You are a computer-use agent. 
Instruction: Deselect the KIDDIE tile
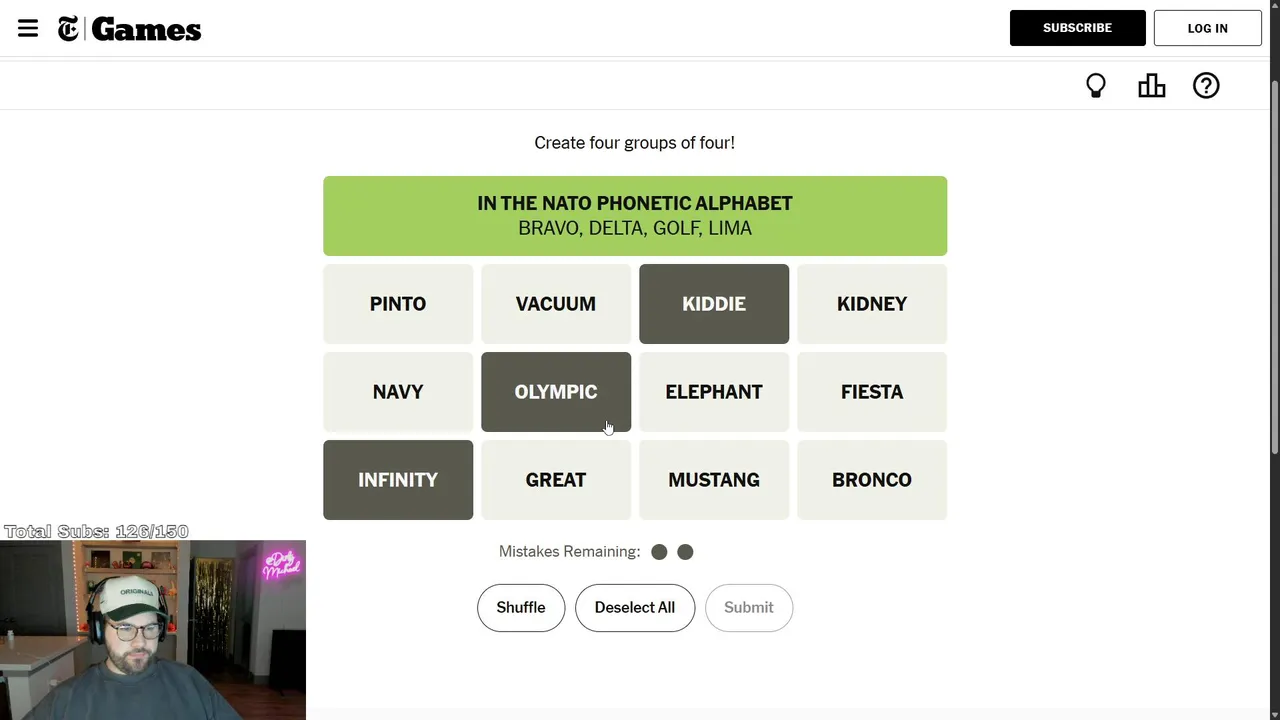tap(714, 304)
